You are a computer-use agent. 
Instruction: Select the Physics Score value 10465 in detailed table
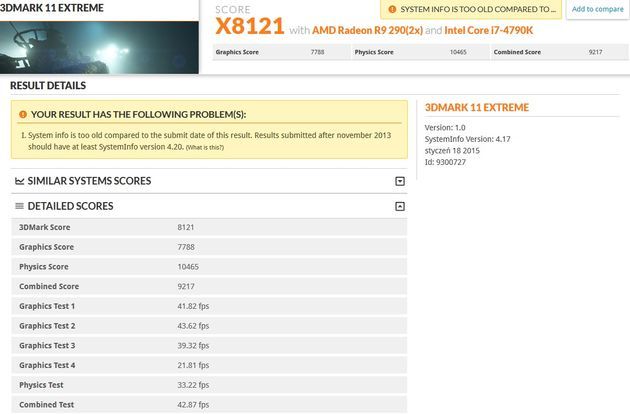tap(188, 267)
